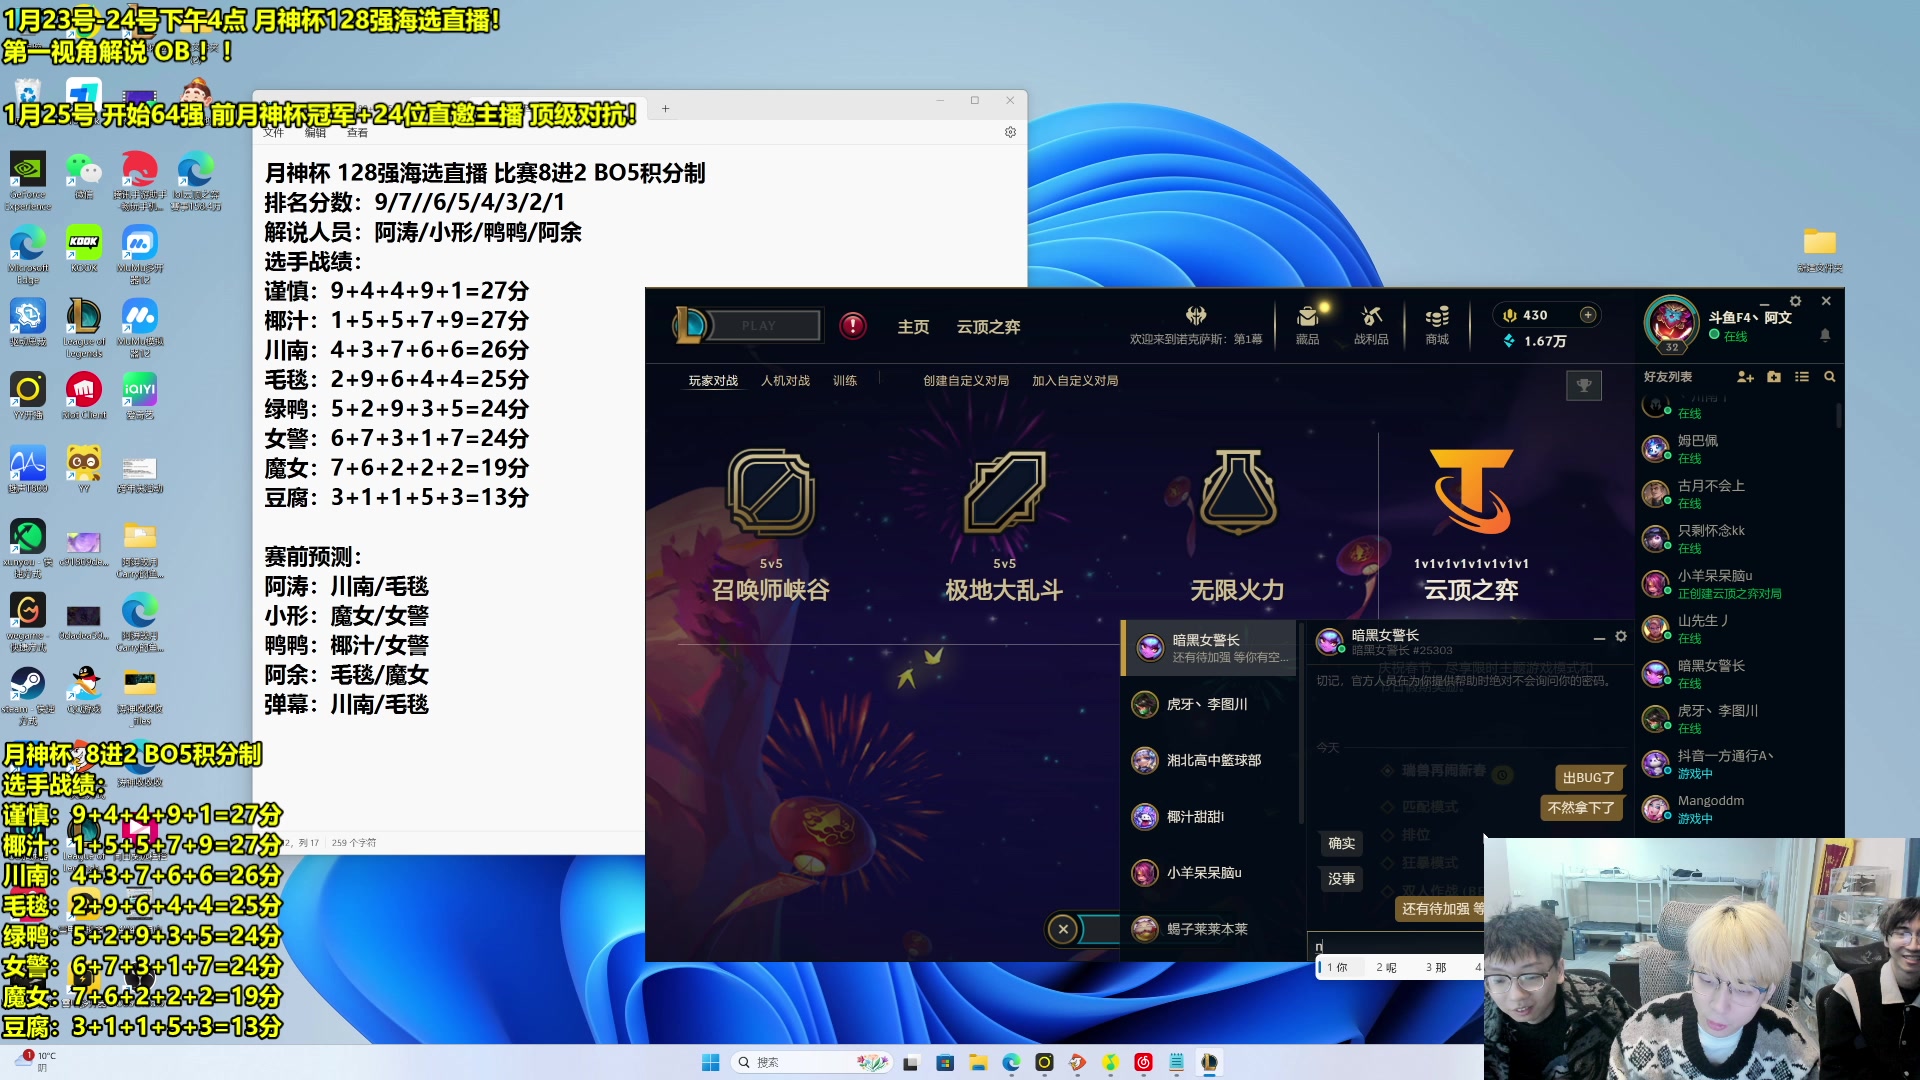The width and height of the screenshot is (1920, 1080).
Task: Select friend 抖音一方通行A丶 in friends list
Action: click(x=1737, y=764)
